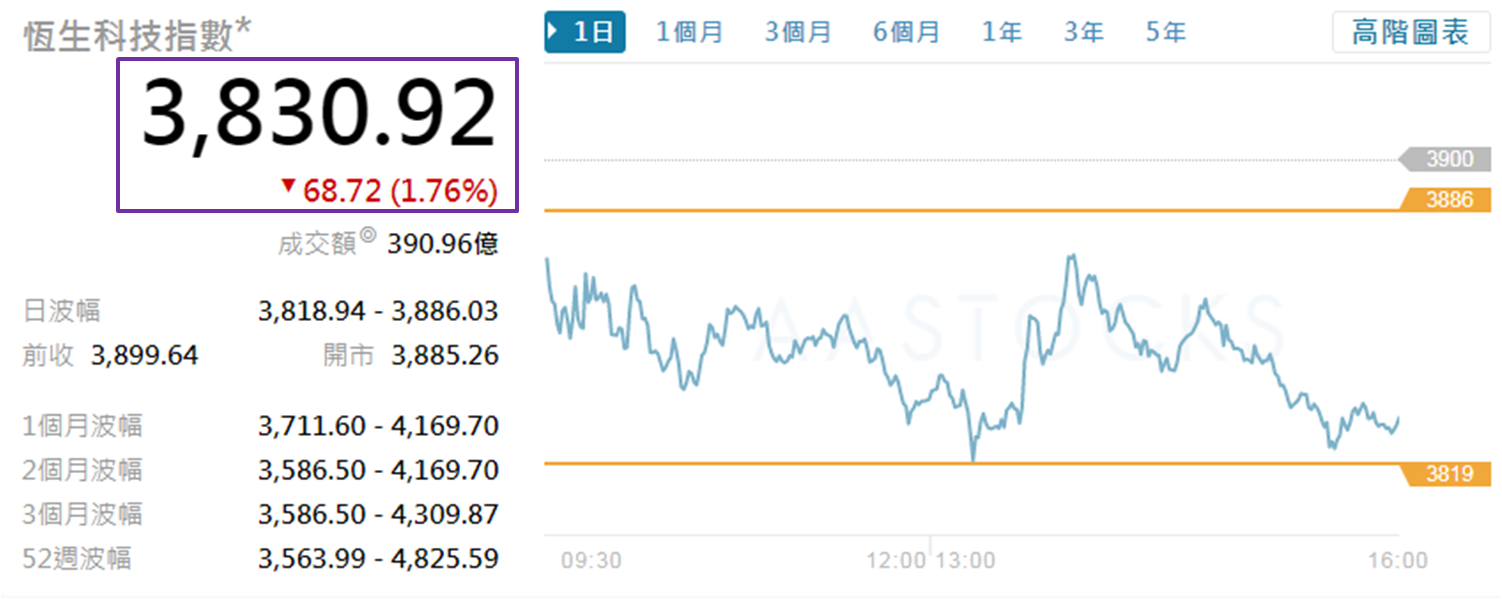Show the 6個月 chart view
Image resolution: width=1502 pixels, height=599 pixels.
point(906,32)
